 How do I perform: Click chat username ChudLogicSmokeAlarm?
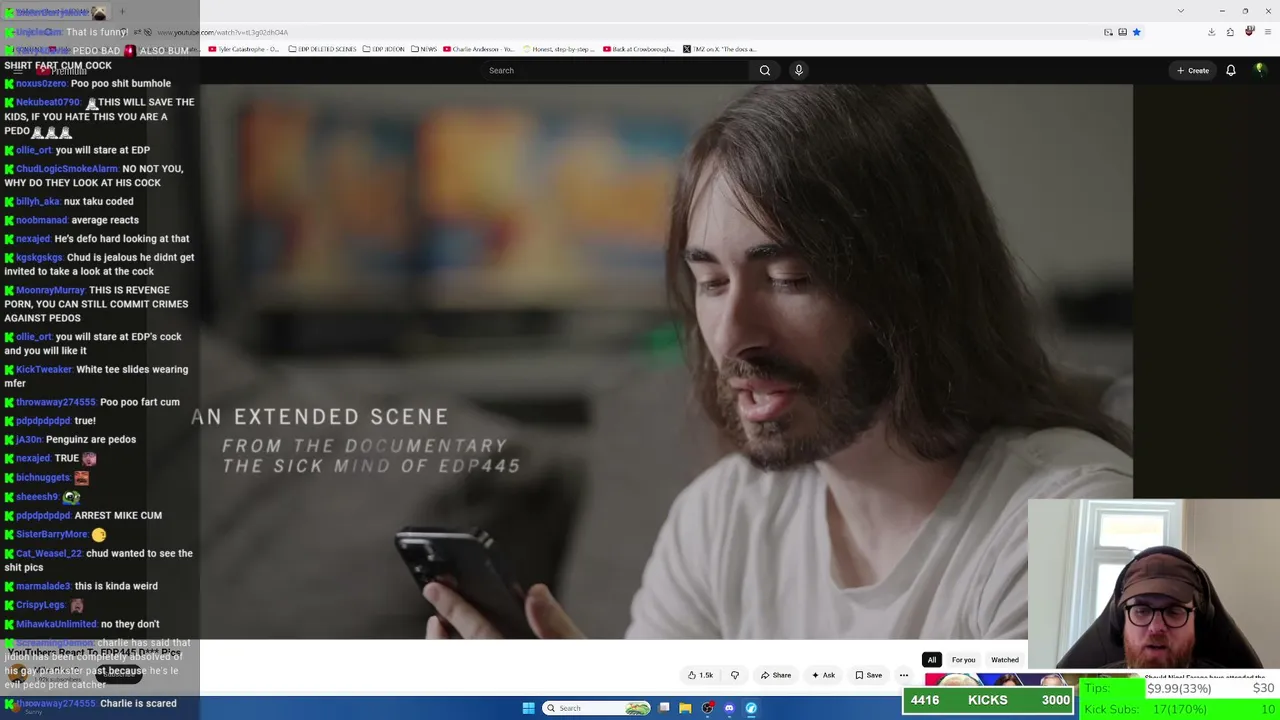click(x=67, y=169)
